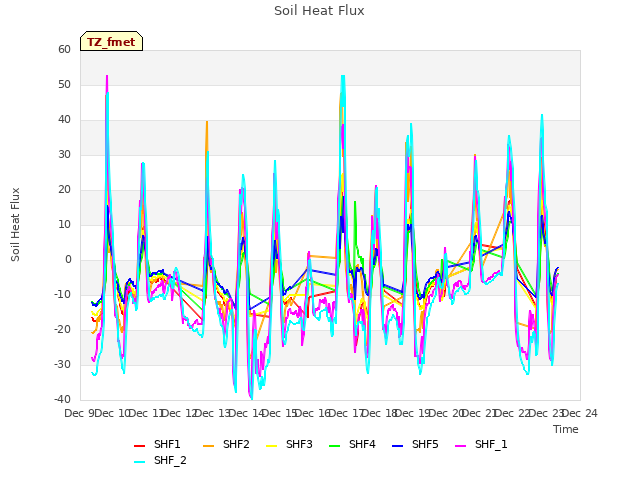This screenshot has width=640, height=480.
Task: Click the -40 y-axis tick value
Action: pos(62,399)
